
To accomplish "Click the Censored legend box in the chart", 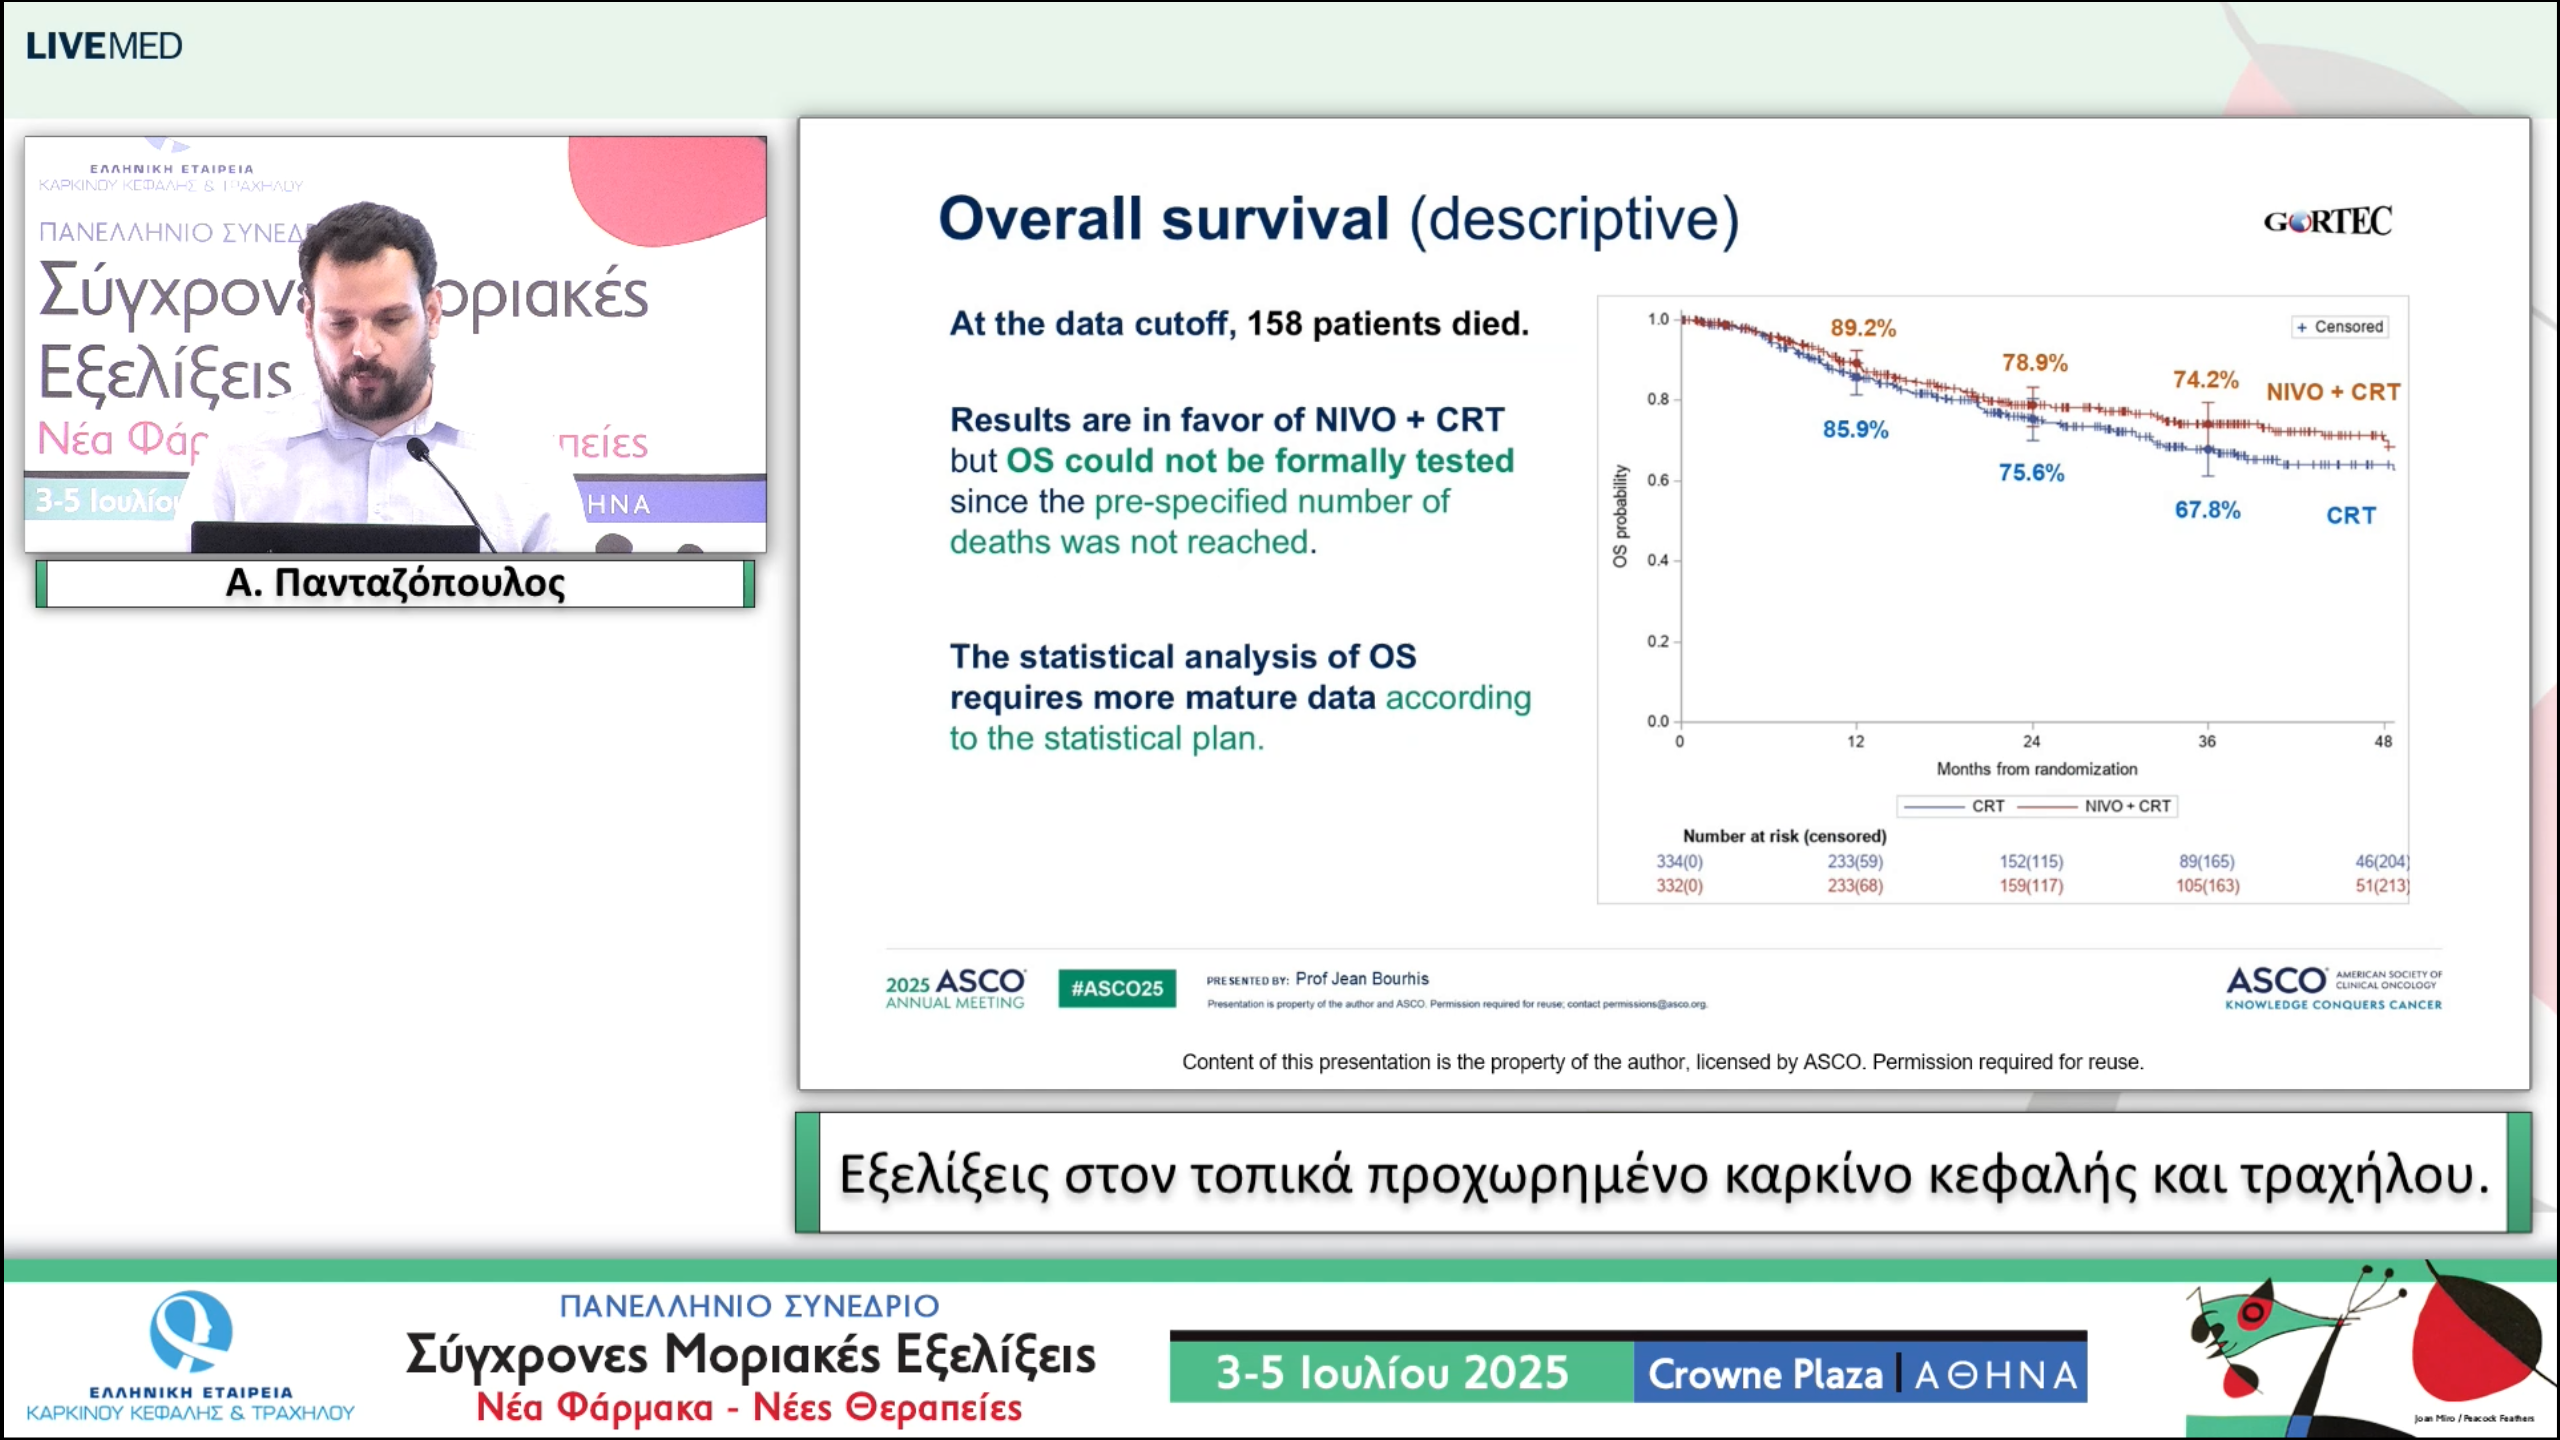I will point(2340,327).
